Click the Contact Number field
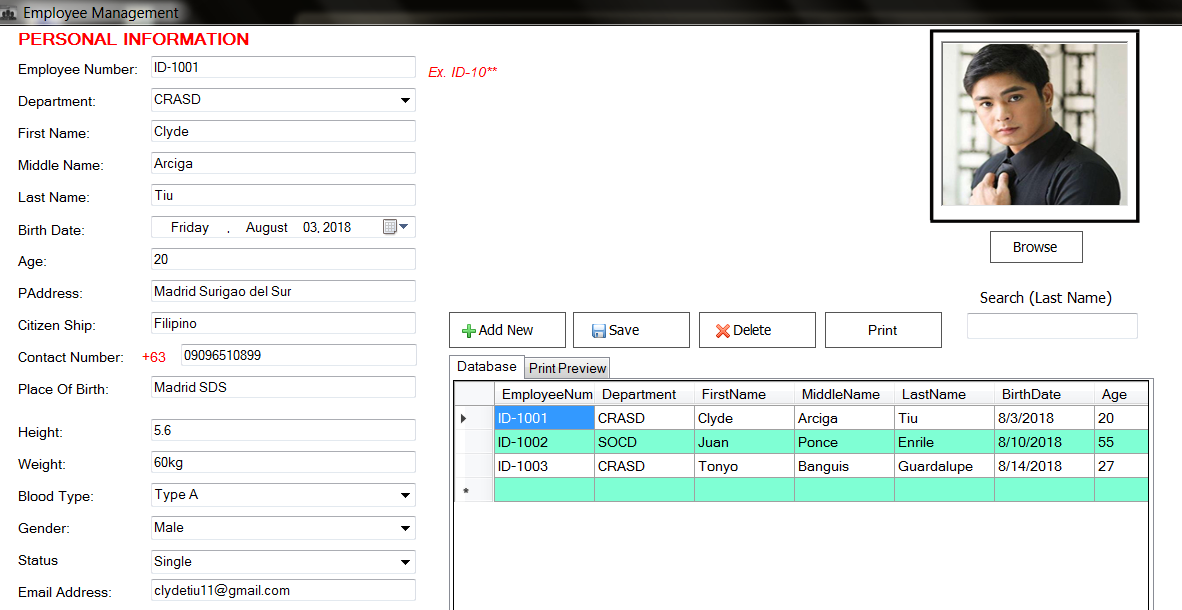This screenshot has width=1182, height=610. pyautogui.click(x=297, y=355)
